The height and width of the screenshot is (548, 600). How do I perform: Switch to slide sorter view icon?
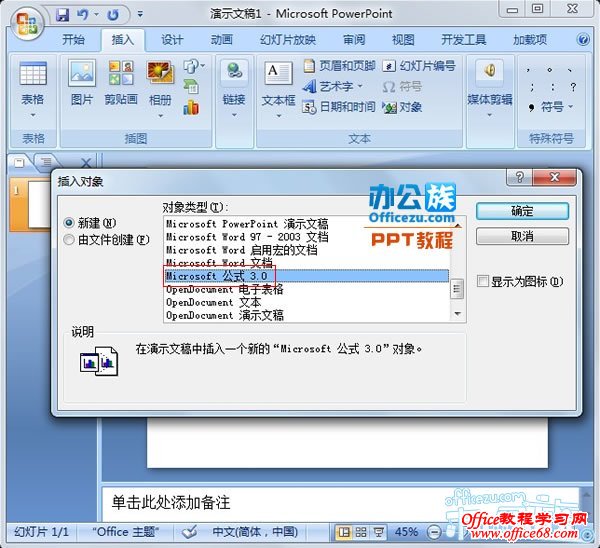click(361, 532)
